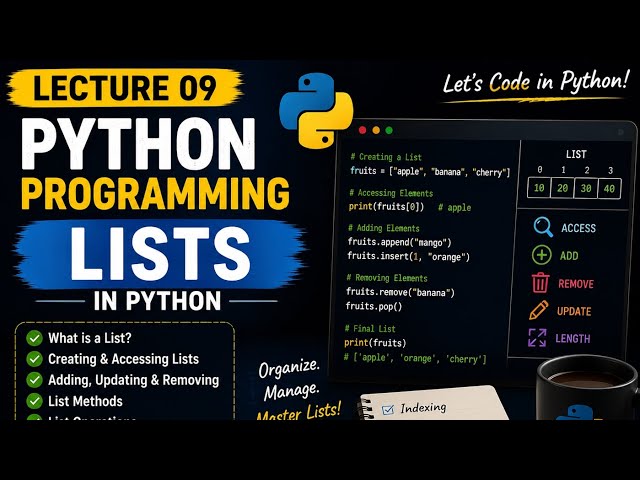The image size is (640, 480).
Task: Click the checkmark beside Adding, Updating & Removing
Action: 34,380
